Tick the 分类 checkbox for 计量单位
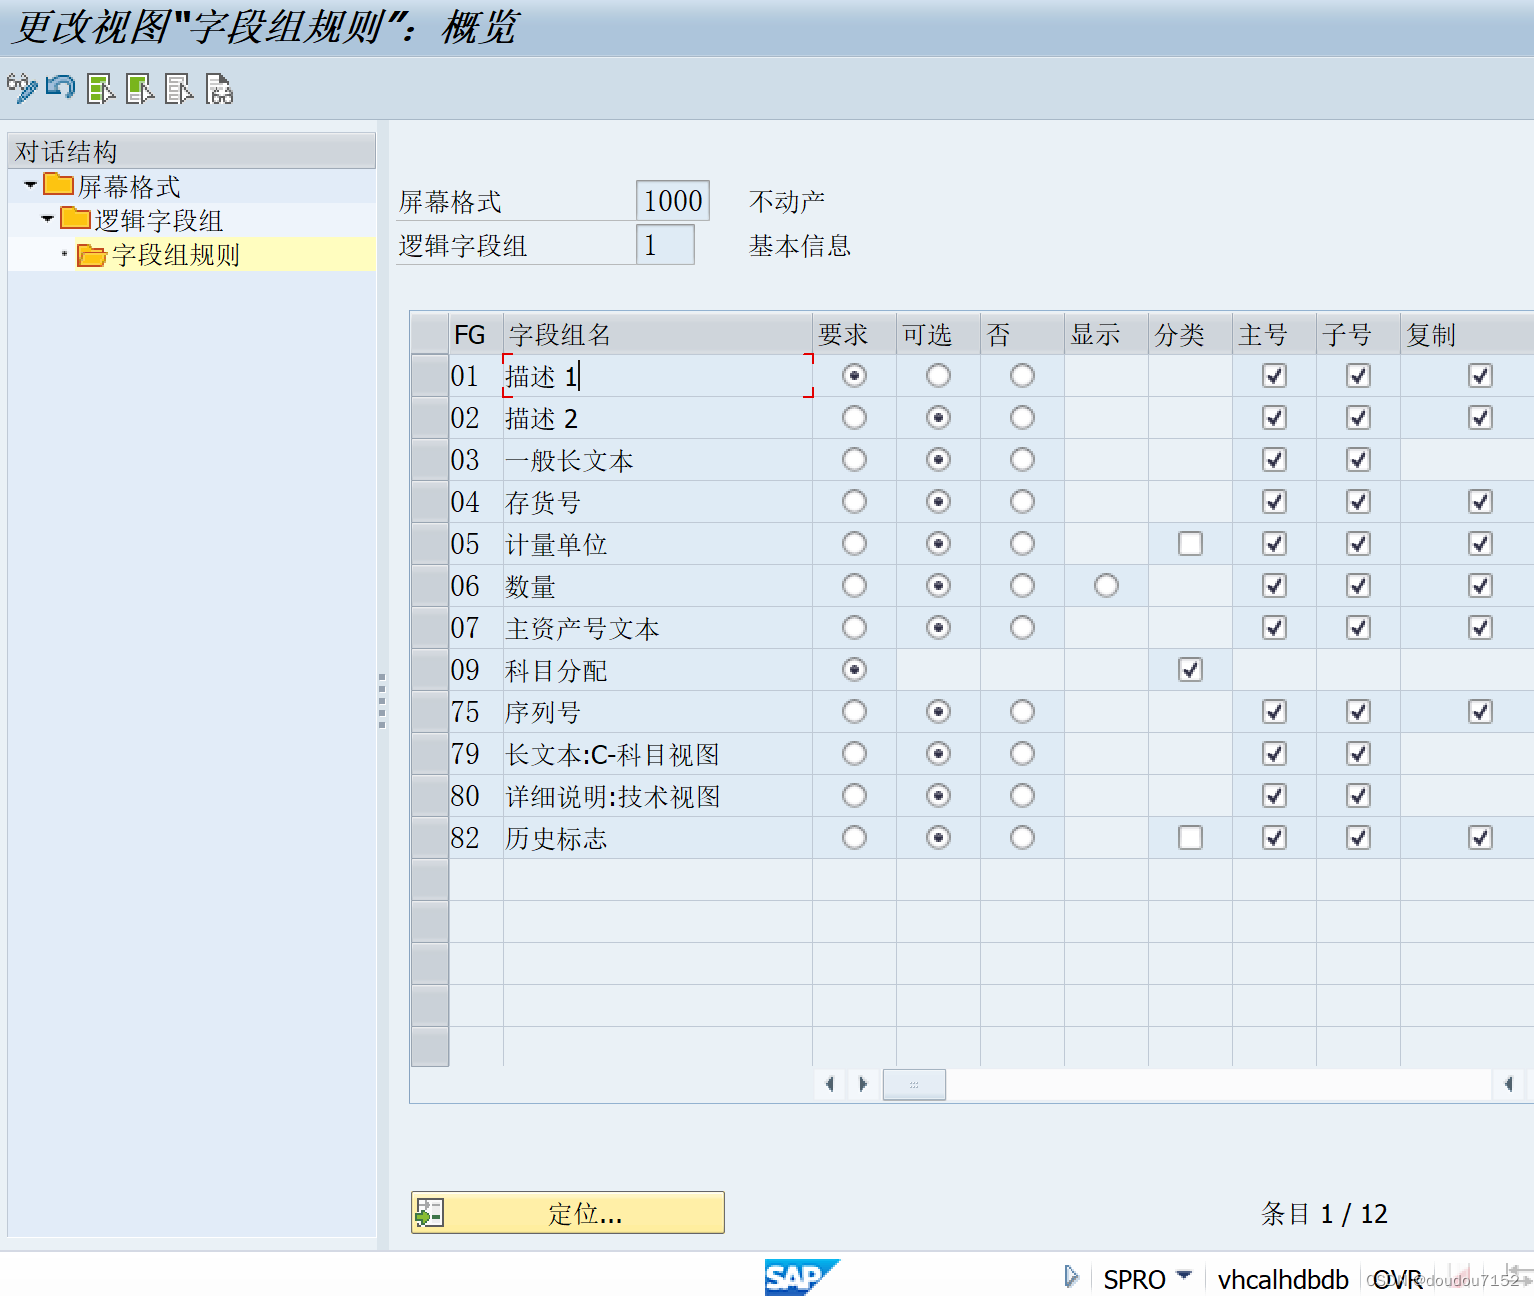Screen dimensions: 1534x1296 click(1189, 543)
